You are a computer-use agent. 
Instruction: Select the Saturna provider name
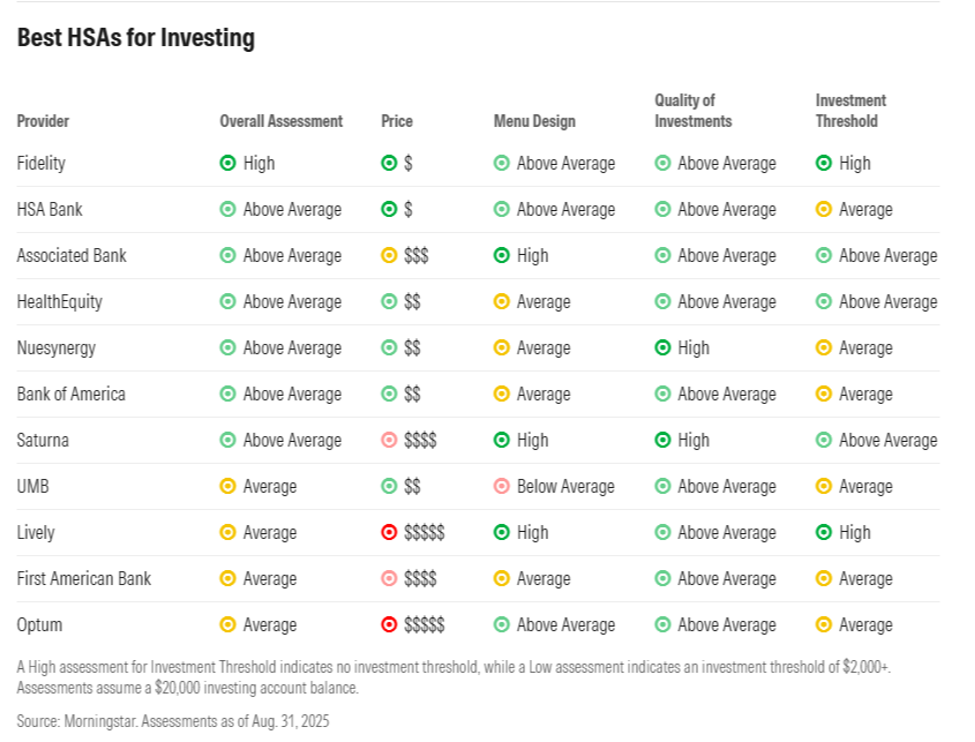pos(43,440)
